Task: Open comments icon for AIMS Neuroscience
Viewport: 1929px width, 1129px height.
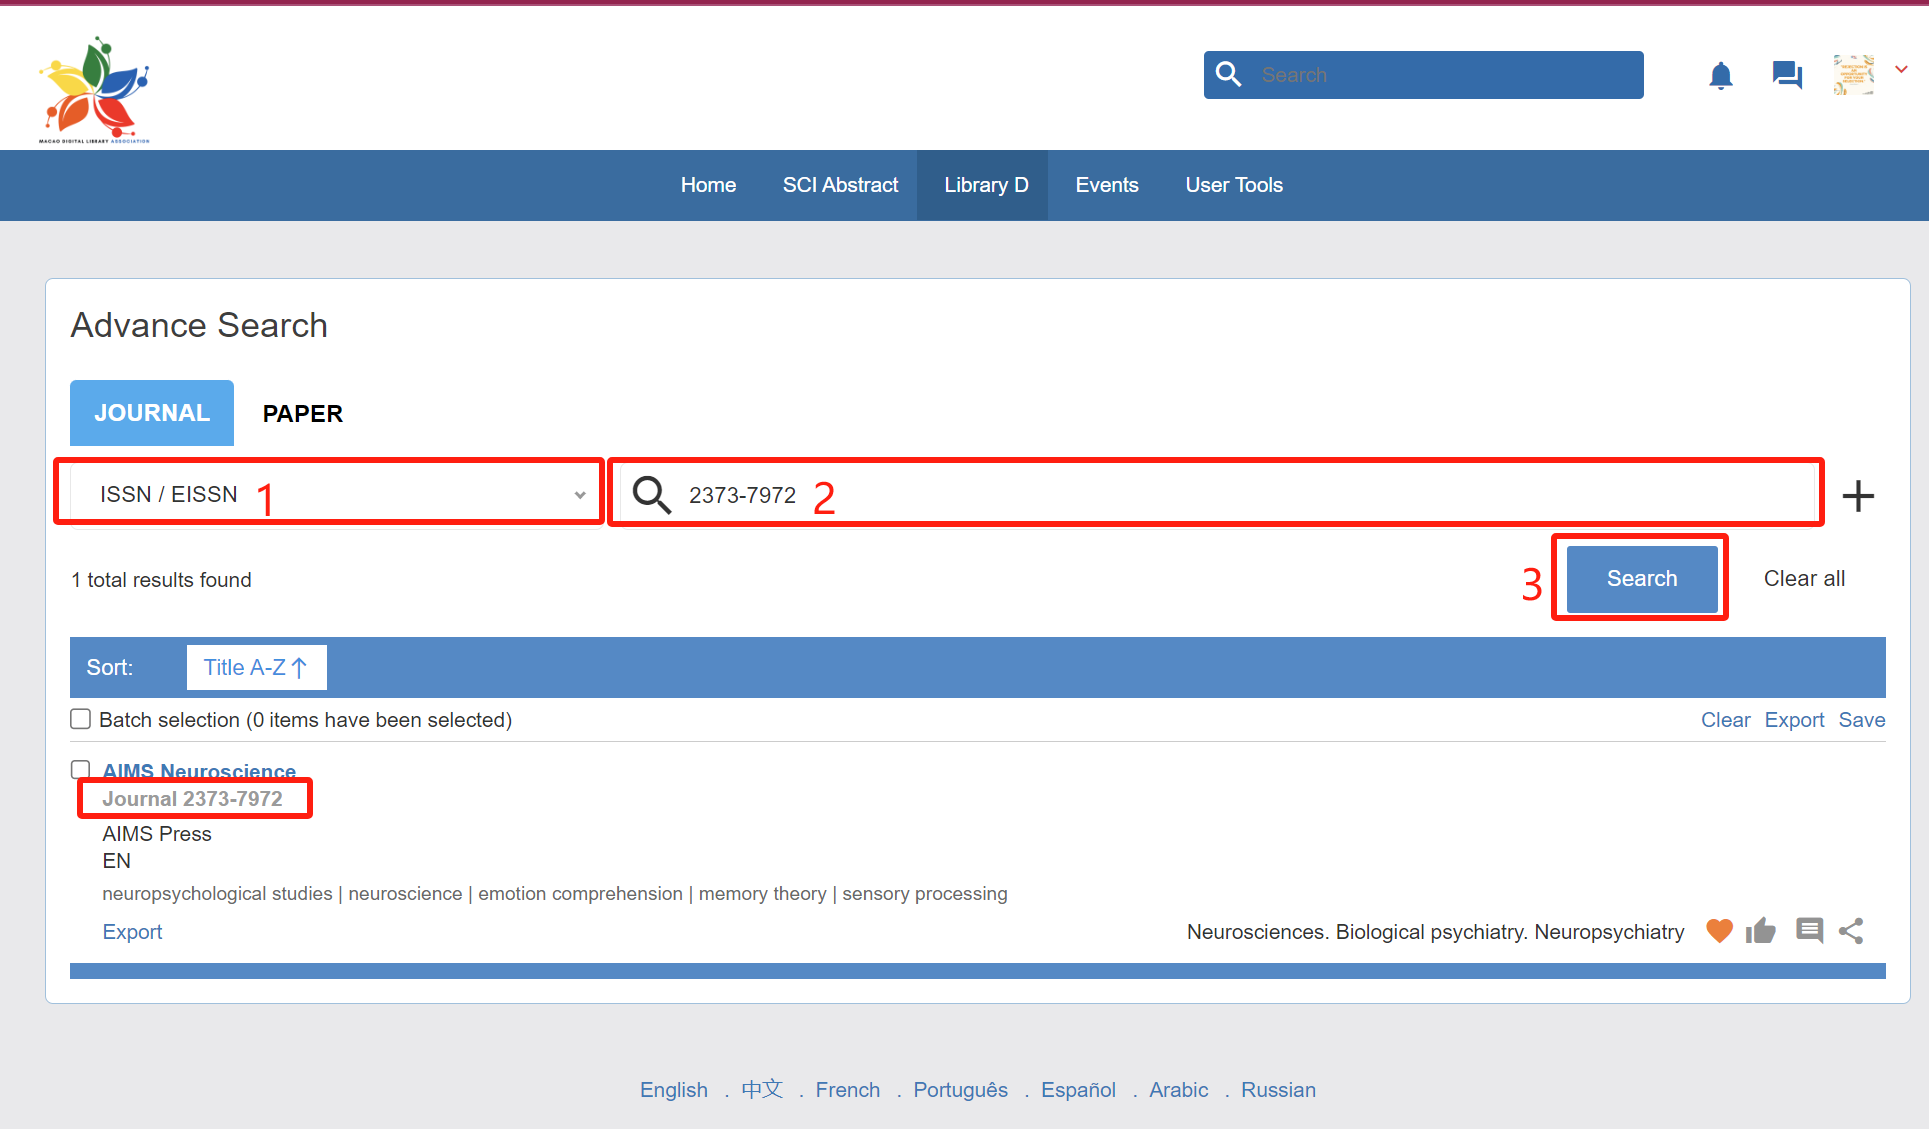Action: [1809, 931]
